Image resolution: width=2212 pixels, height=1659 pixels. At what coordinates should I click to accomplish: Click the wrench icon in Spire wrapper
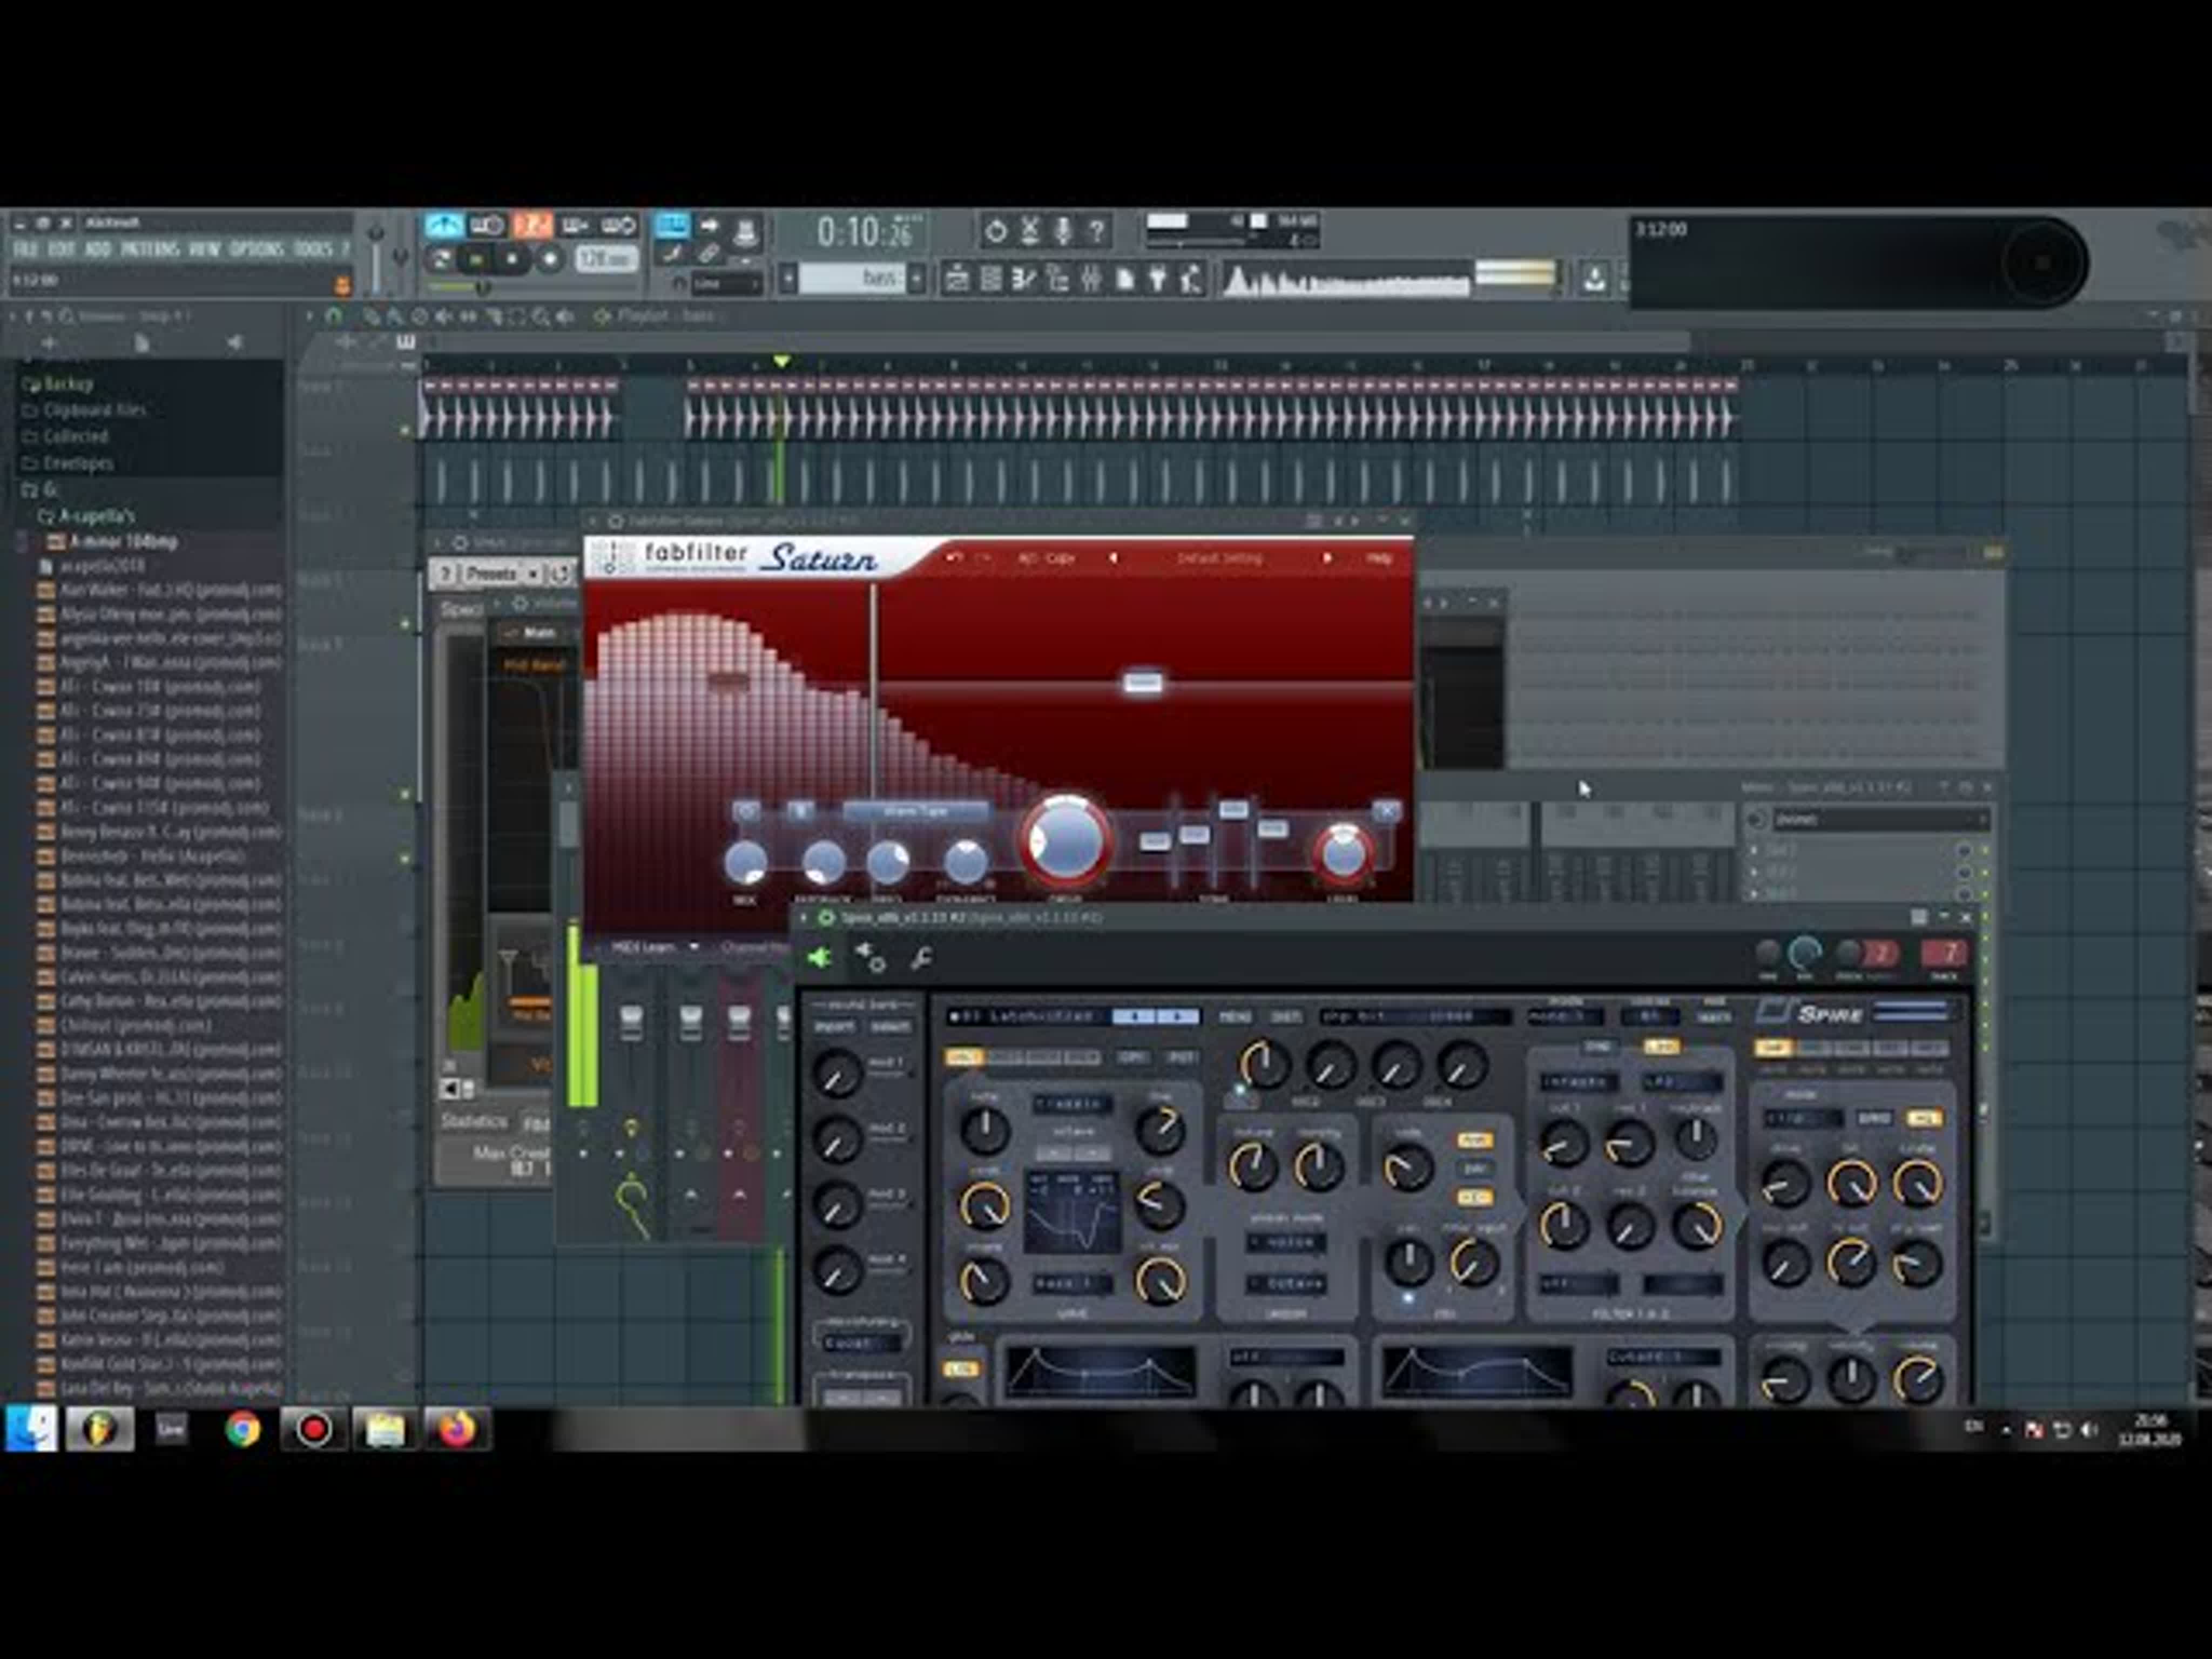(921, 958)
